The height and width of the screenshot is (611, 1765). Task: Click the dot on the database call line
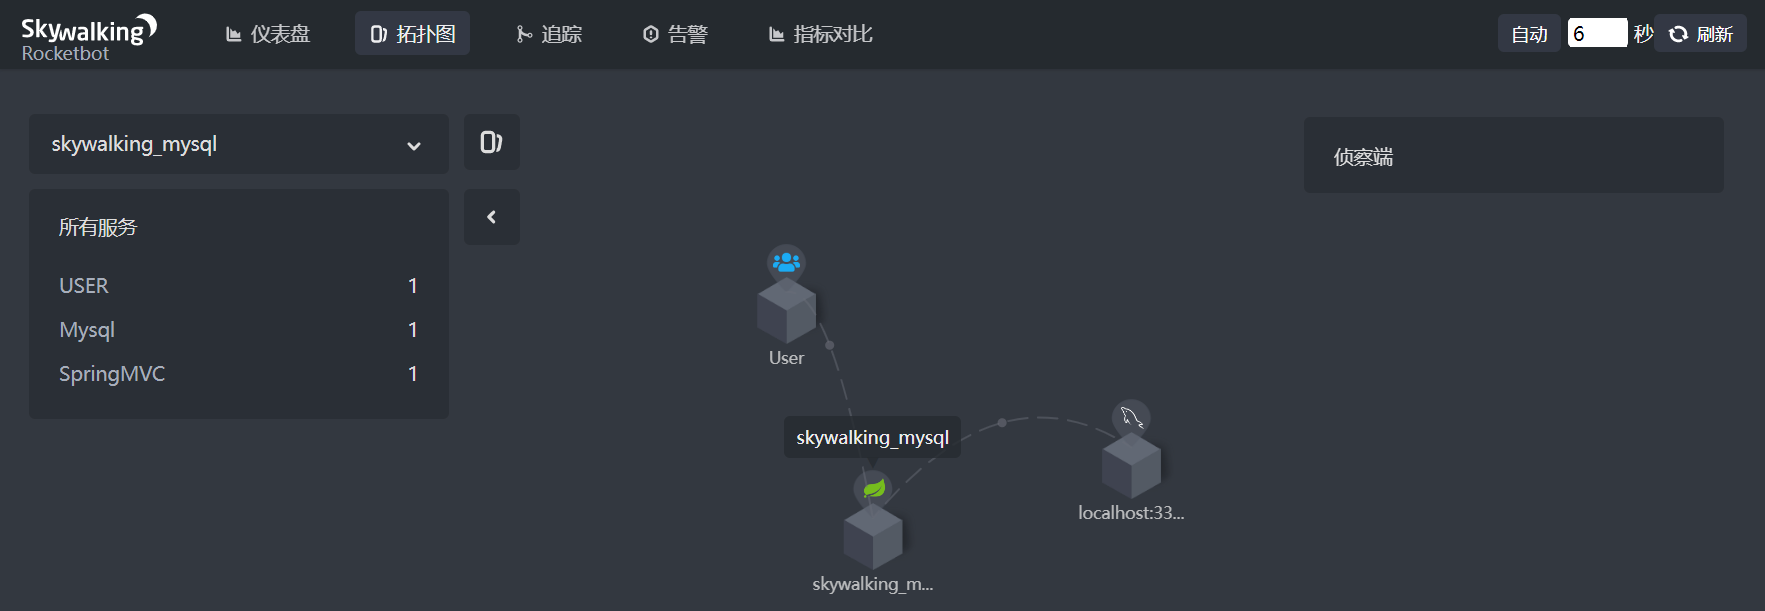click(1002, 423)
